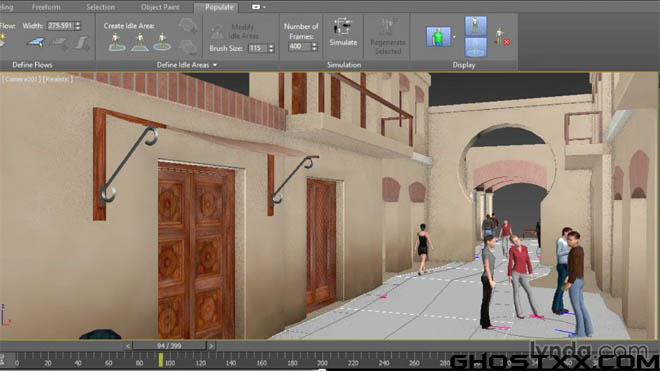The width and height of the screenshot is (660, 371).
Task: Choose Create Rectangle Idle Area icon
Action: point(140,43)
